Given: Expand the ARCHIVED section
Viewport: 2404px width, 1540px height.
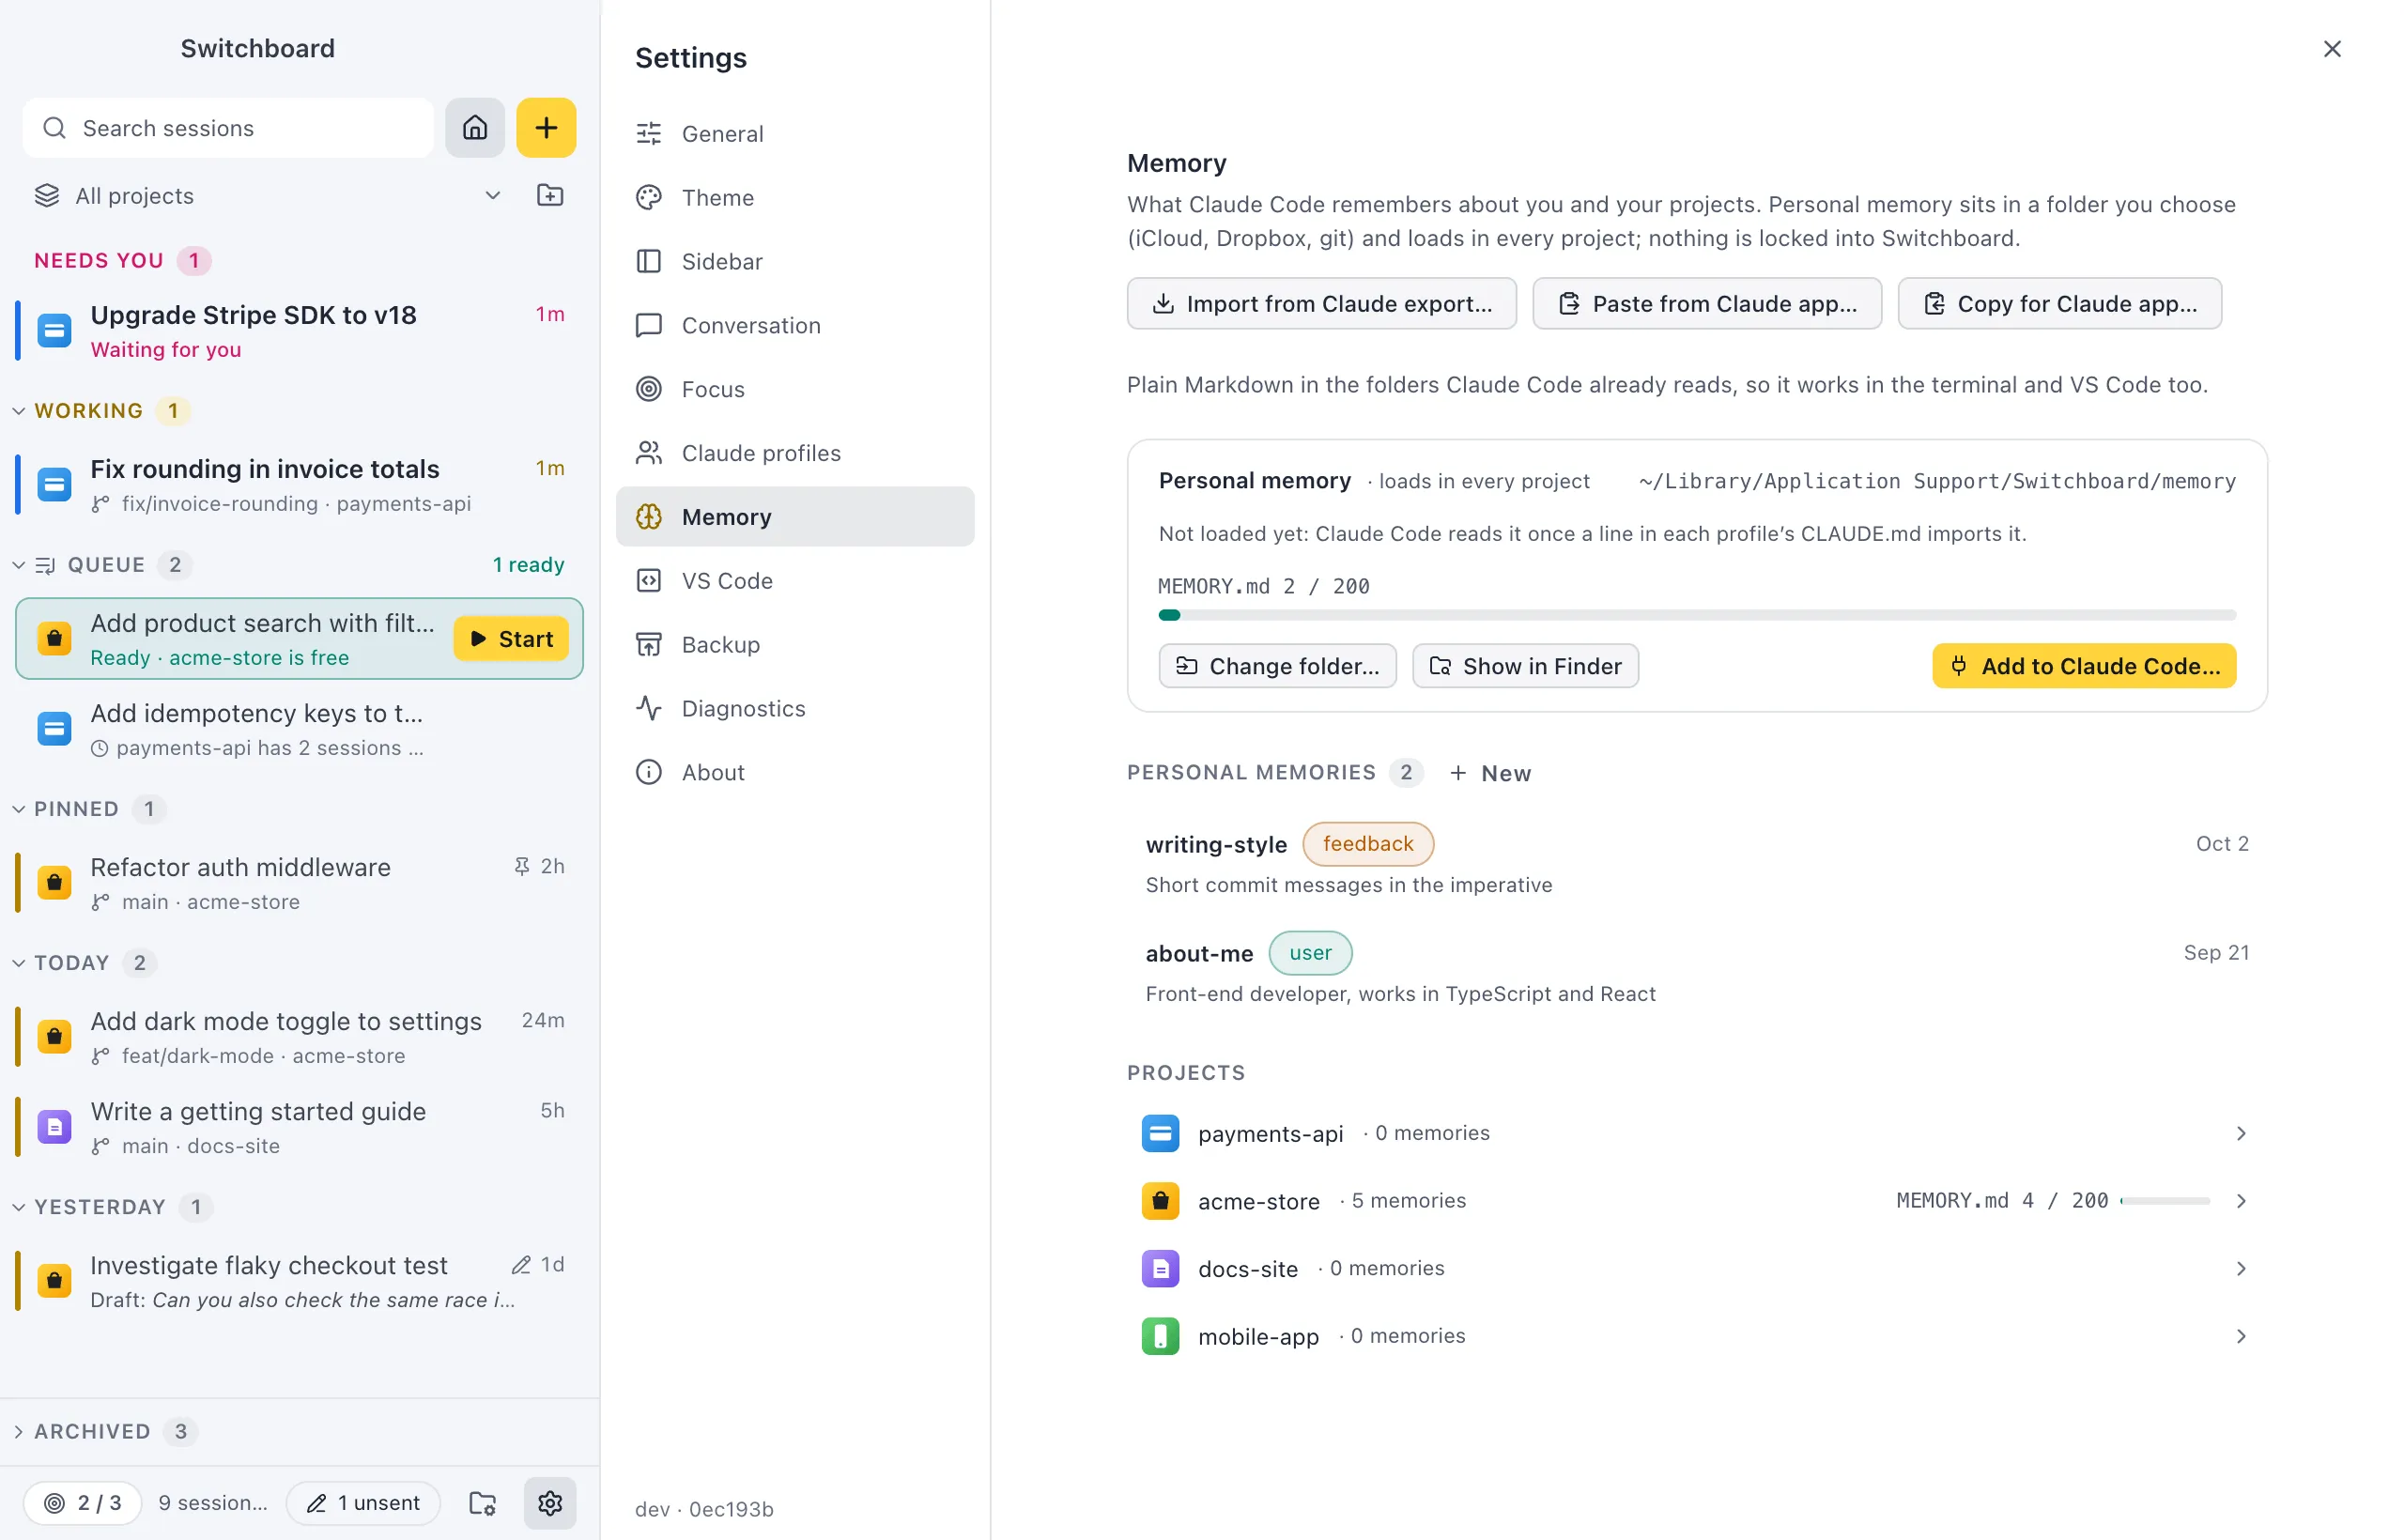Looking at the screenshot, I should (x=18, y=1431).
